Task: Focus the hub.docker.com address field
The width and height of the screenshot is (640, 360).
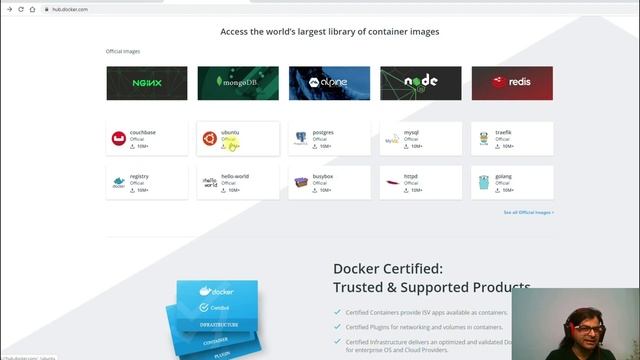Action: pos(70,9)
